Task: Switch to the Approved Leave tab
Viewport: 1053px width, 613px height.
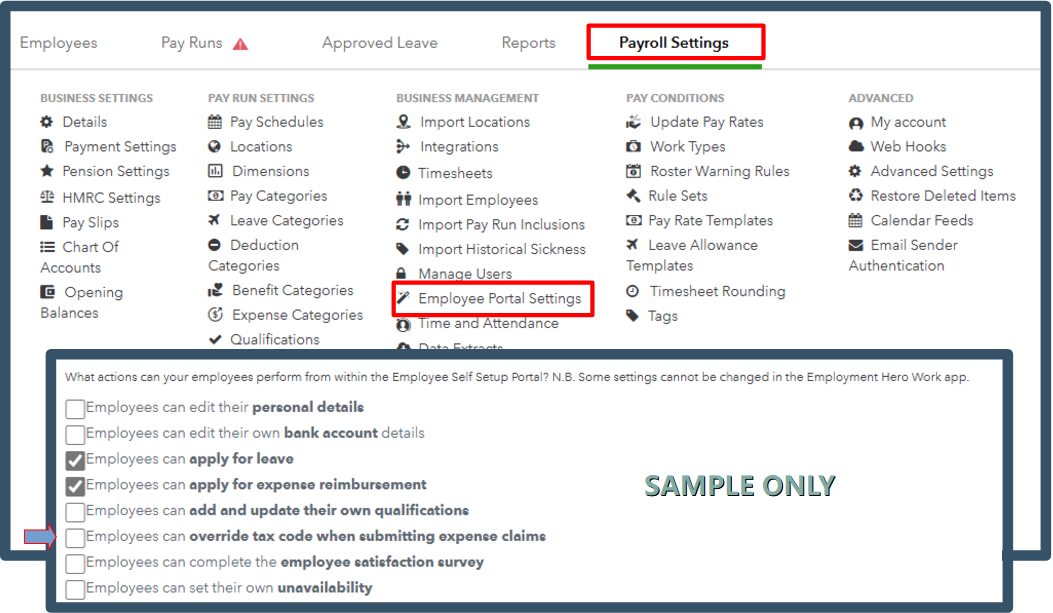Action: (379, 43)
